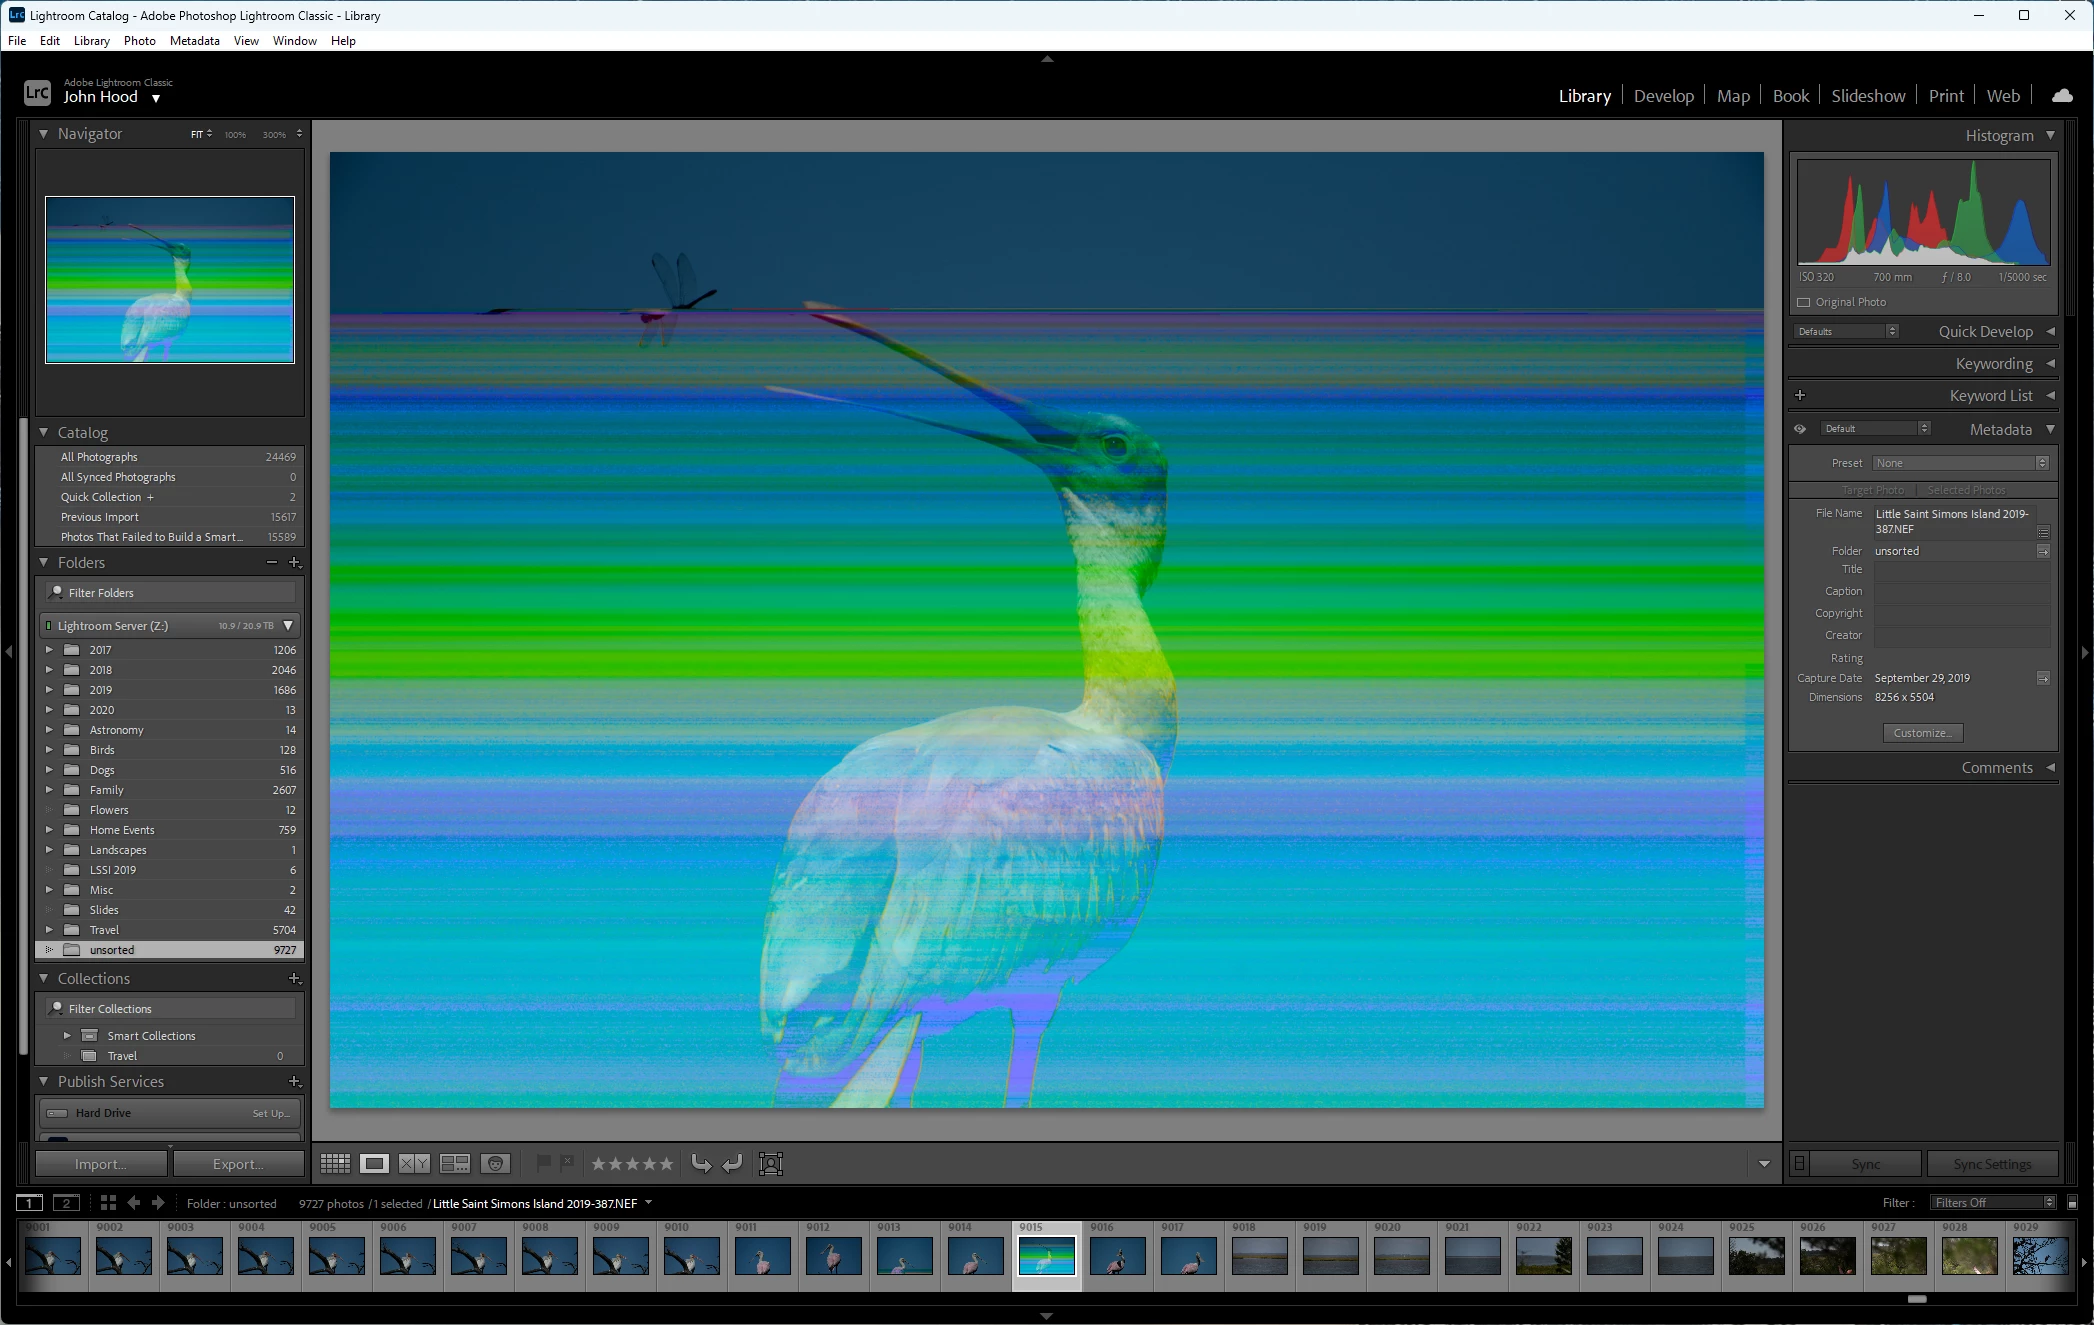The image size is (2094, 1325).
Task: Rotate photo counterclockwise
Action: click(x=701, y=1163)
